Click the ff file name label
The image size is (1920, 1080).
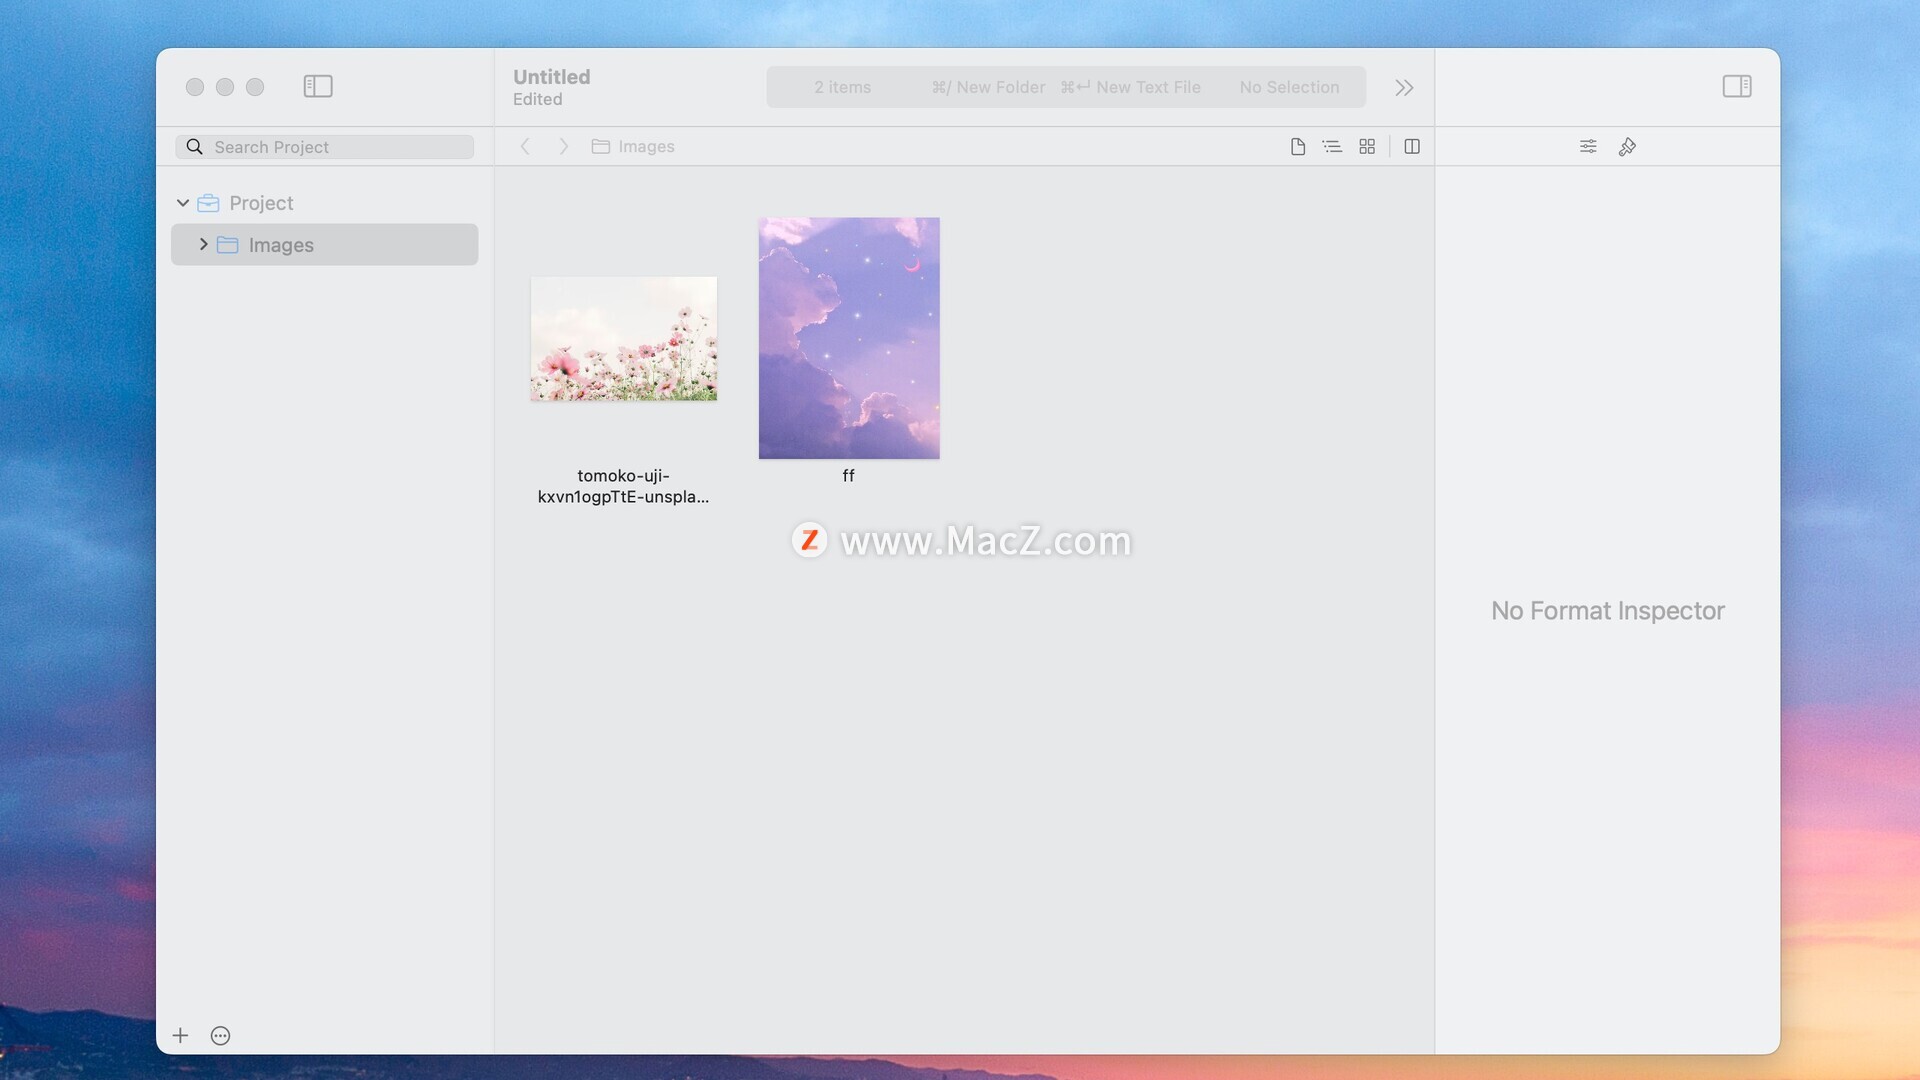848,476
